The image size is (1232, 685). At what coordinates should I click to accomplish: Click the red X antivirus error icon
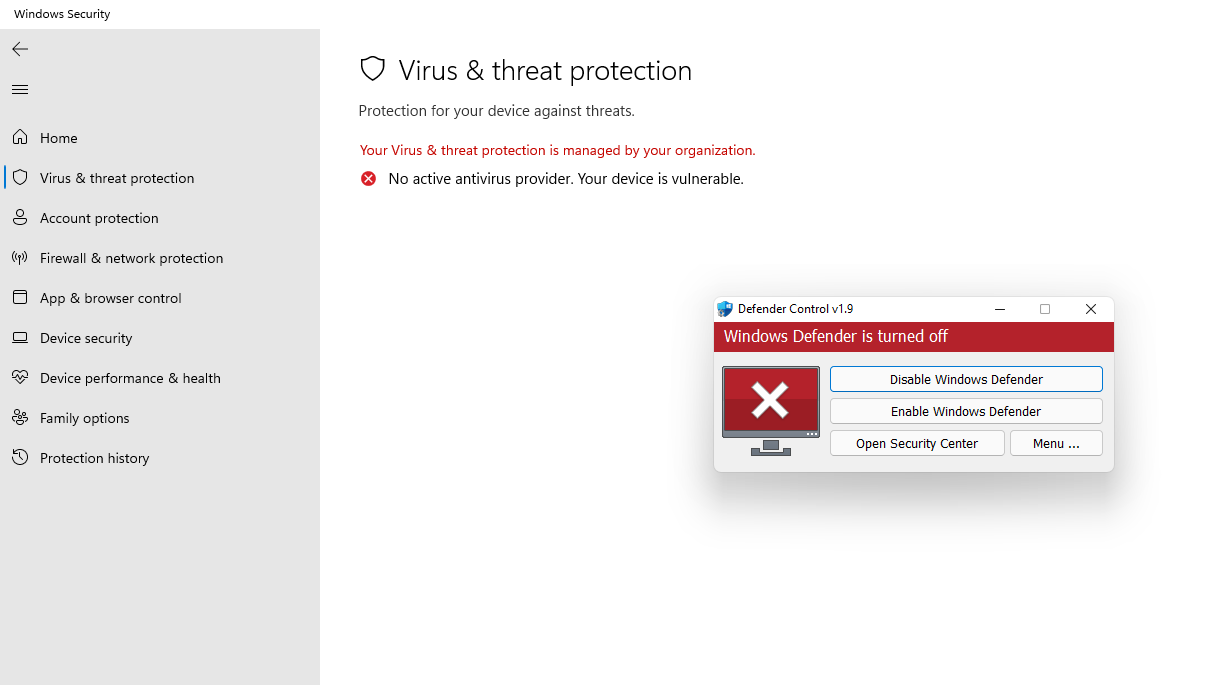point(368,178)
